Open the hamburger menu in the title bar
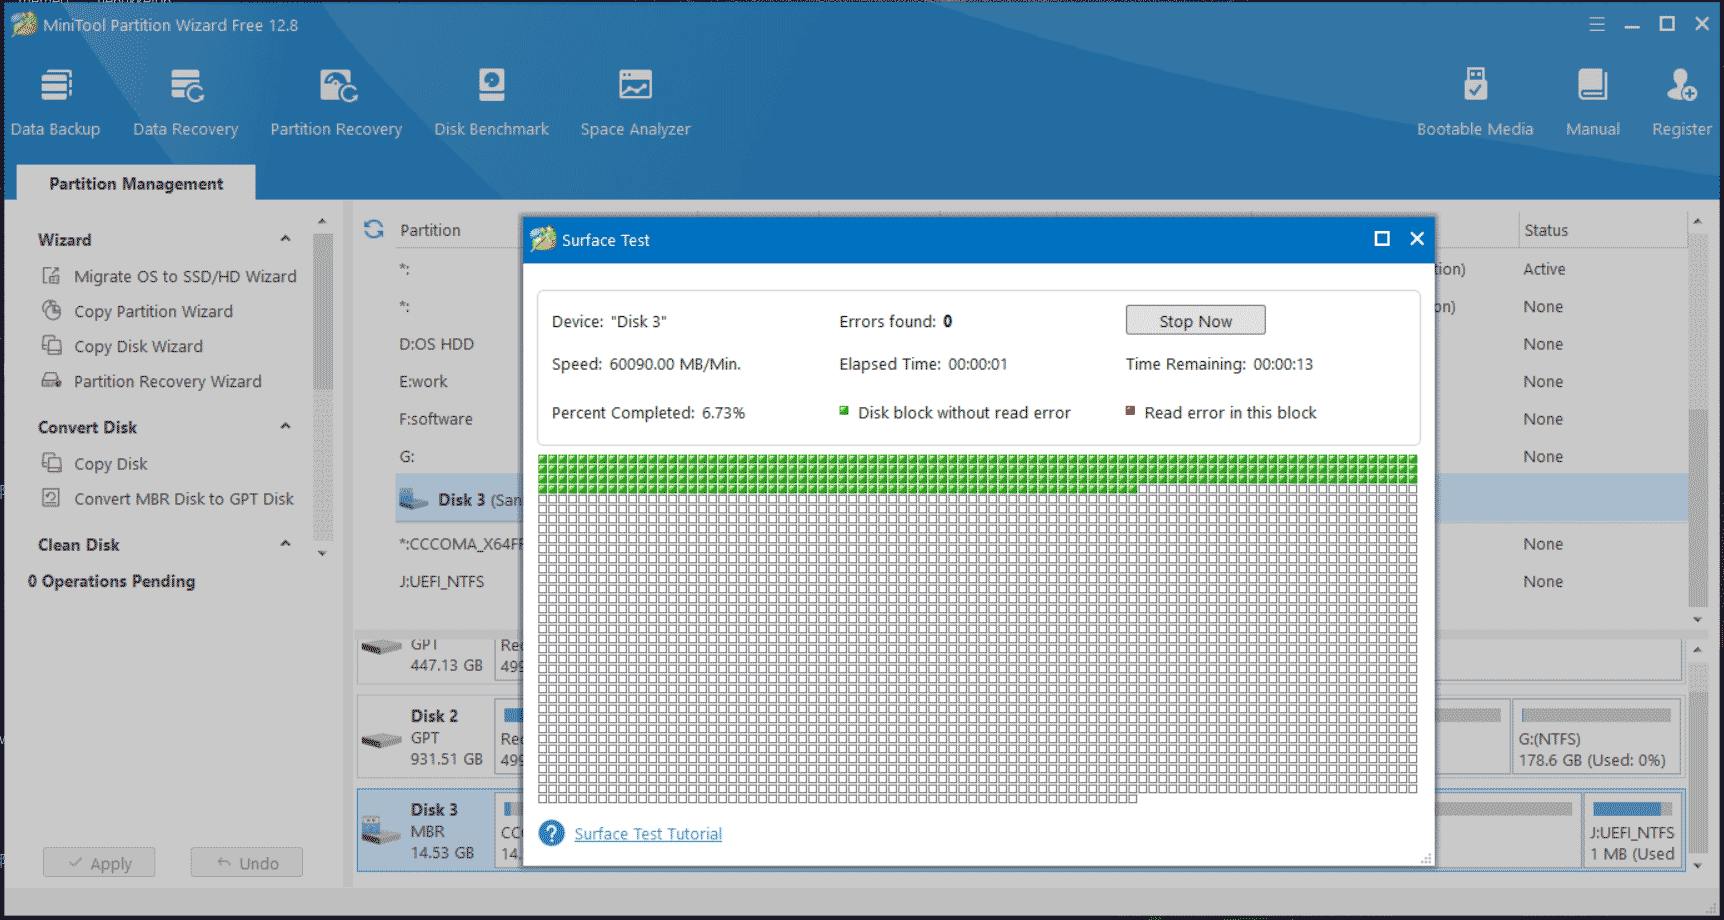 (1597, 24)
